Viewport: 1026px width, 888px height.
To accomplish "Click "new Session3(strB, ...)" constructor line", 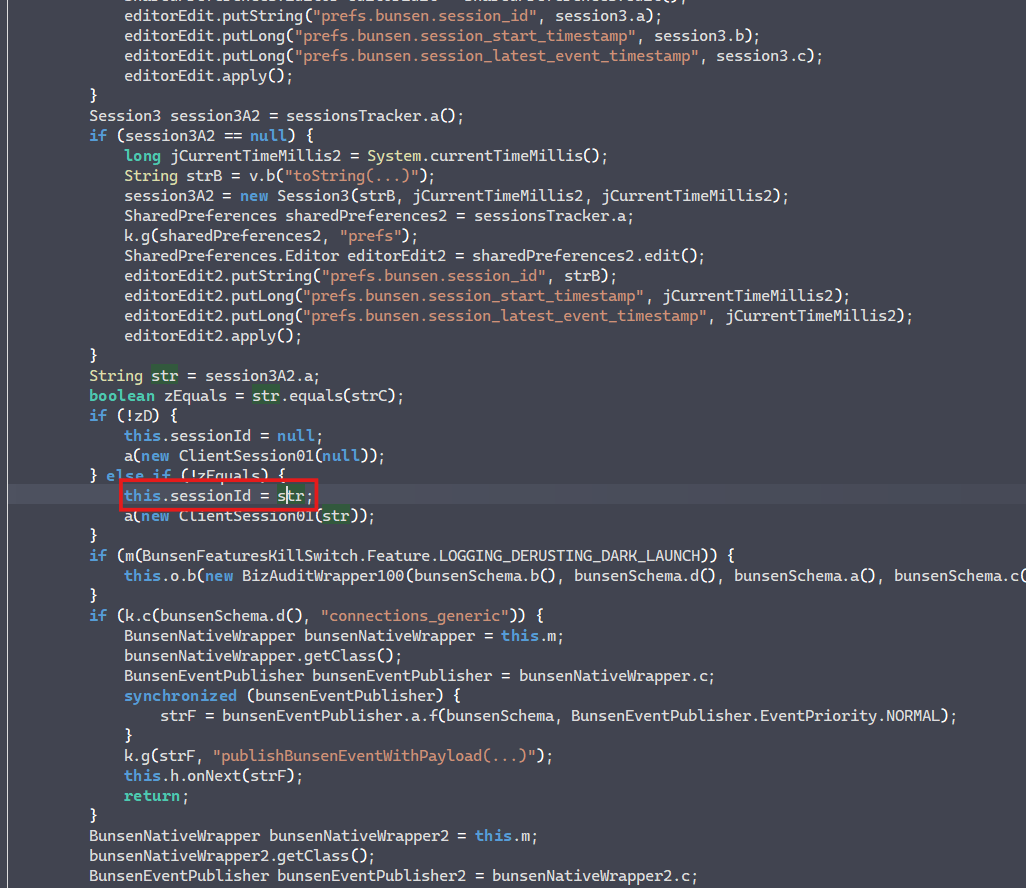I will (x=456, y=196).
